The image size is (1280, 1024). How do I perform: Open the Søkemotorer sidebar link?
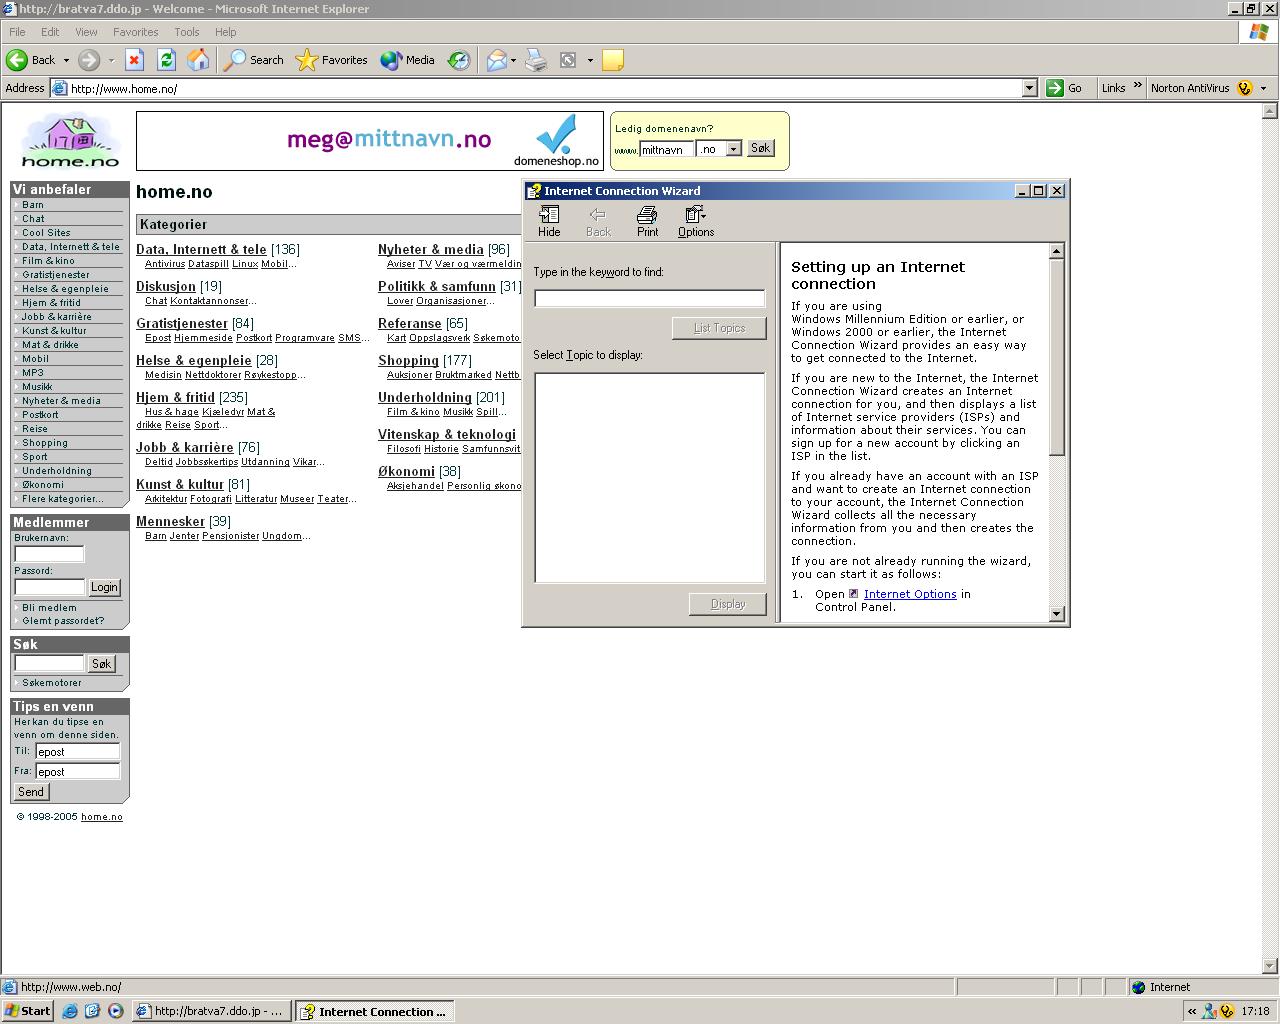[52, 683]
